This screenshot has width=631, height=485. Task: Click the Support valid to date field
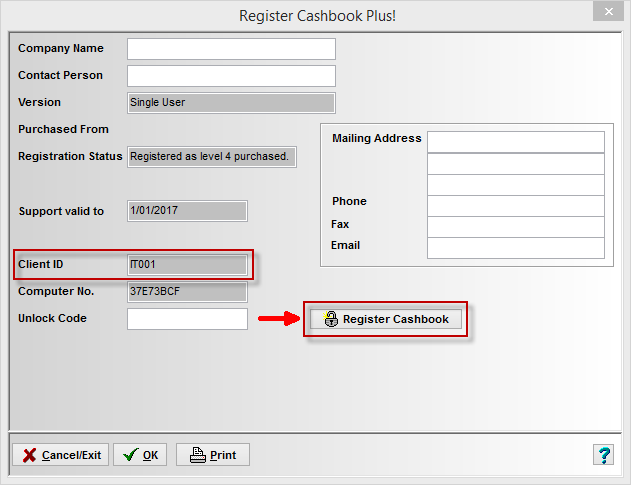click(188, 211)
